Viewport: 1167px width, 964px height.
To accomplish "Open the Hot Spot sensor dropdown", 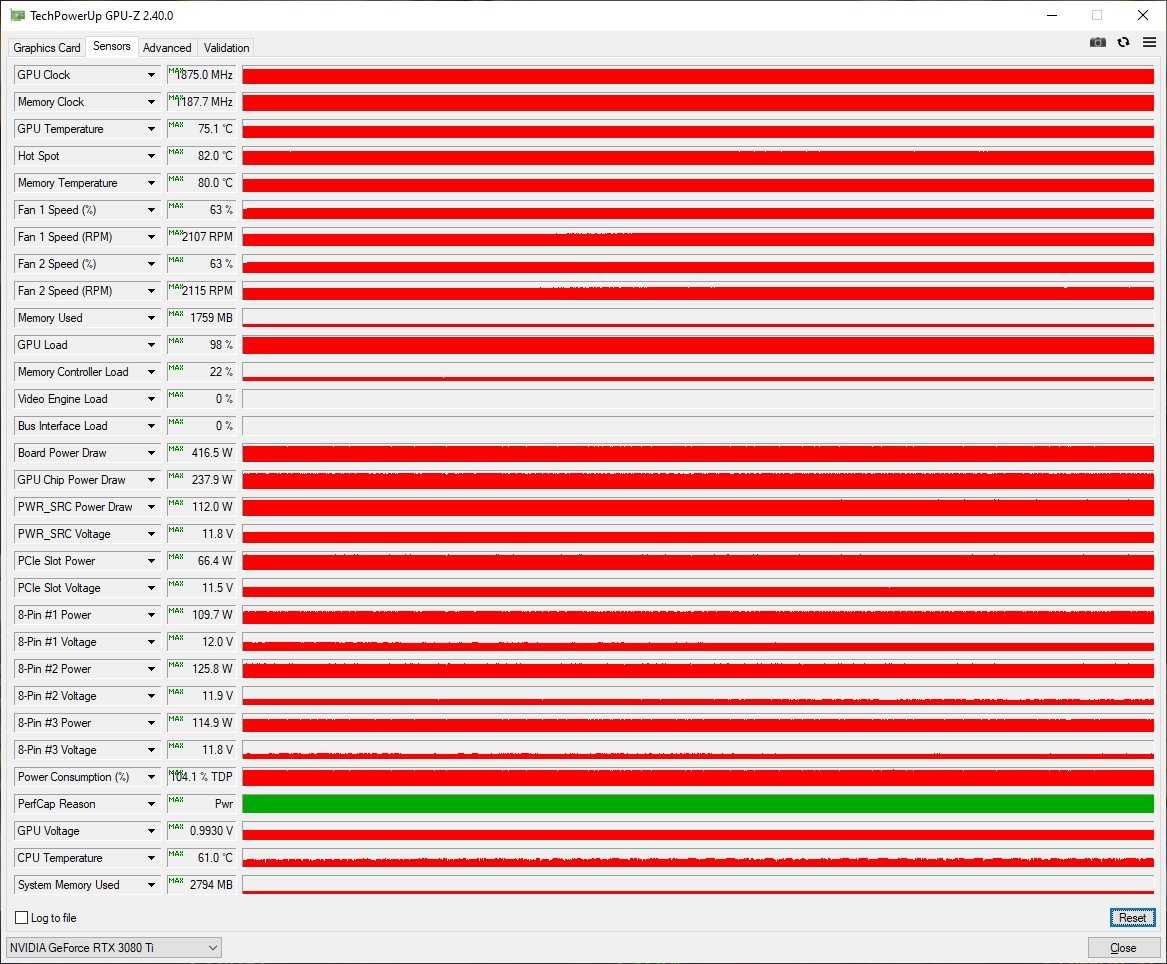I will pyautogui.click(x=152, y=156).
